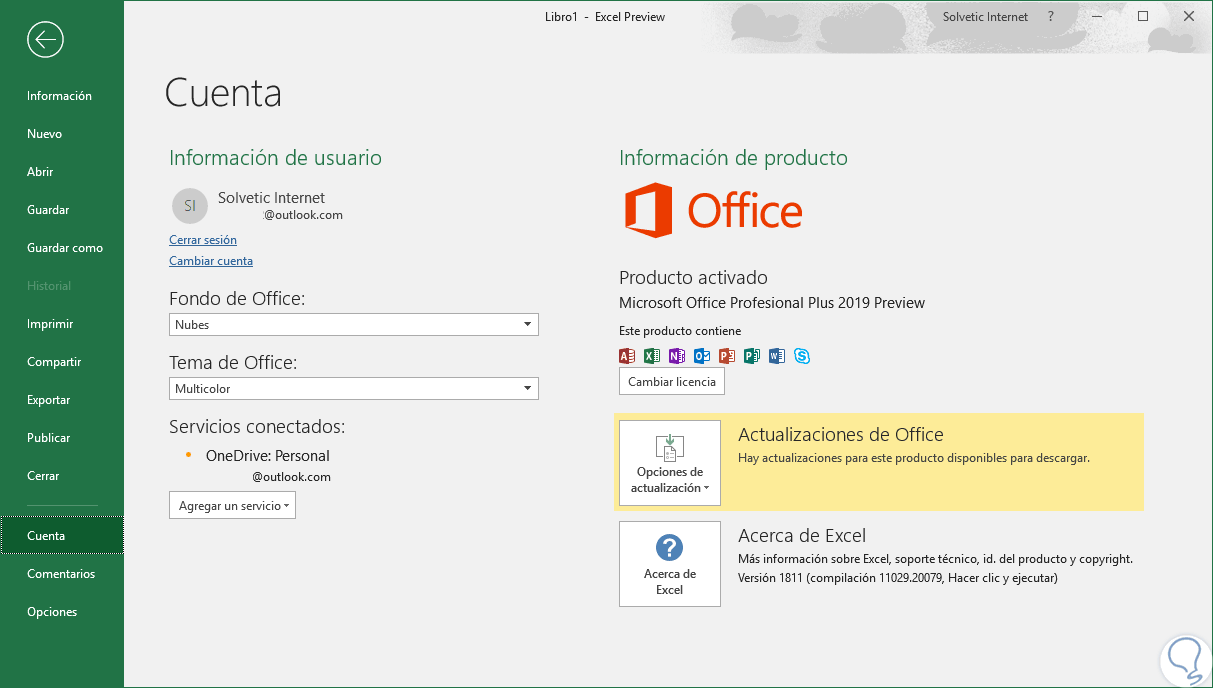Click the Excel app icon
Image resolution: width=1213 pixels, height=688 pixels.
pos(652,355)
